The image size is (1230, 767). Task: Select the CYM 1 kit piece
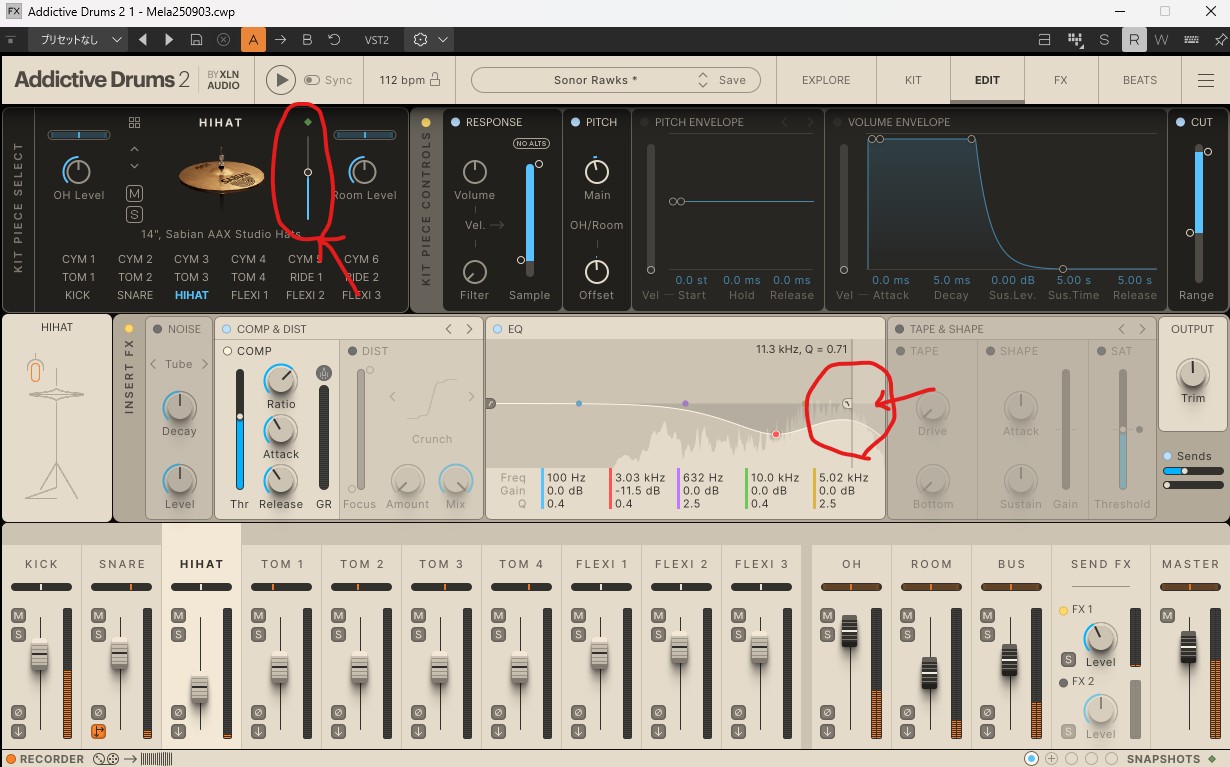[79, 259]
